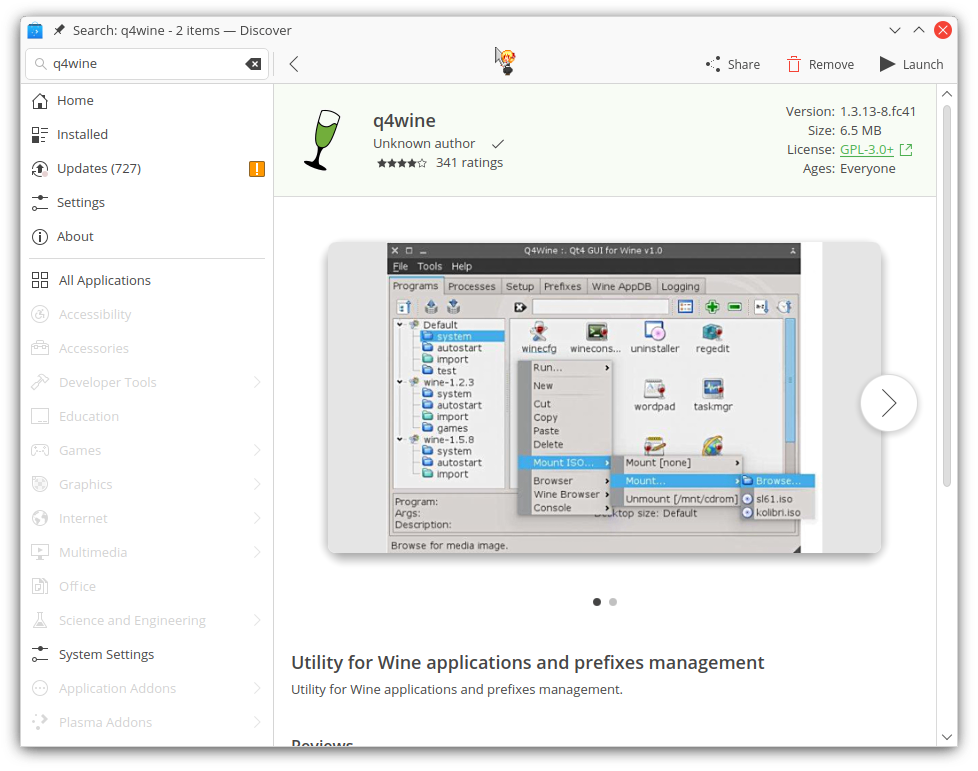
Task: Click the All Applications grid icon
Action: point(40,280)
